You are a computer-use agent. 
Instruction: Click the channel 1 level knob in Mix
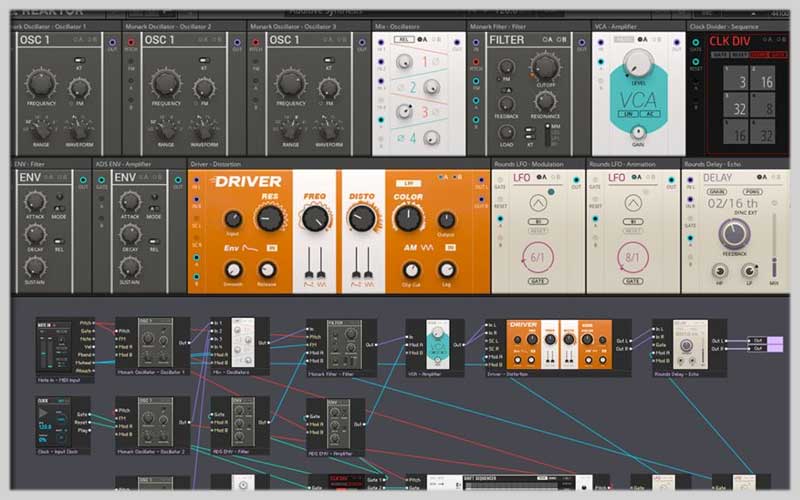pos(404,62)
